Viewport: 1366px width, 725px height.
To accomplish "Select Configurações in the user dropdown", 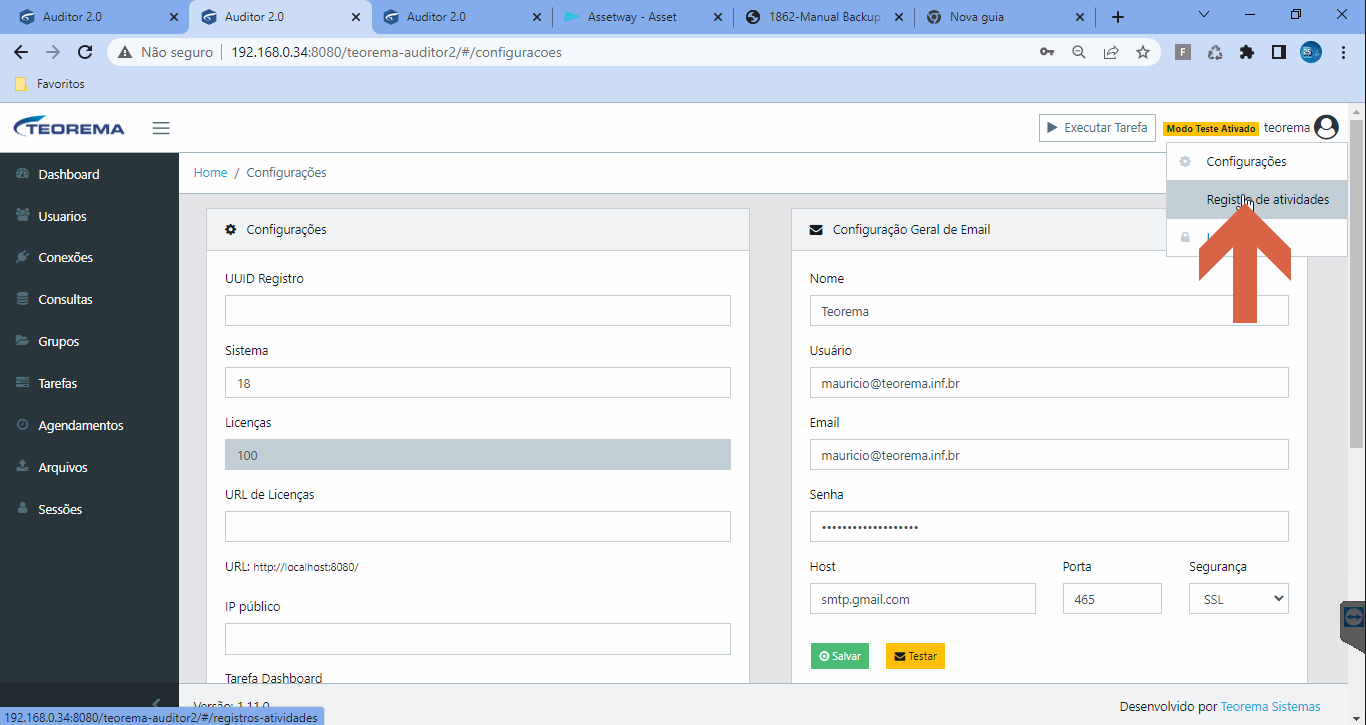I will tap(1257, 161).
